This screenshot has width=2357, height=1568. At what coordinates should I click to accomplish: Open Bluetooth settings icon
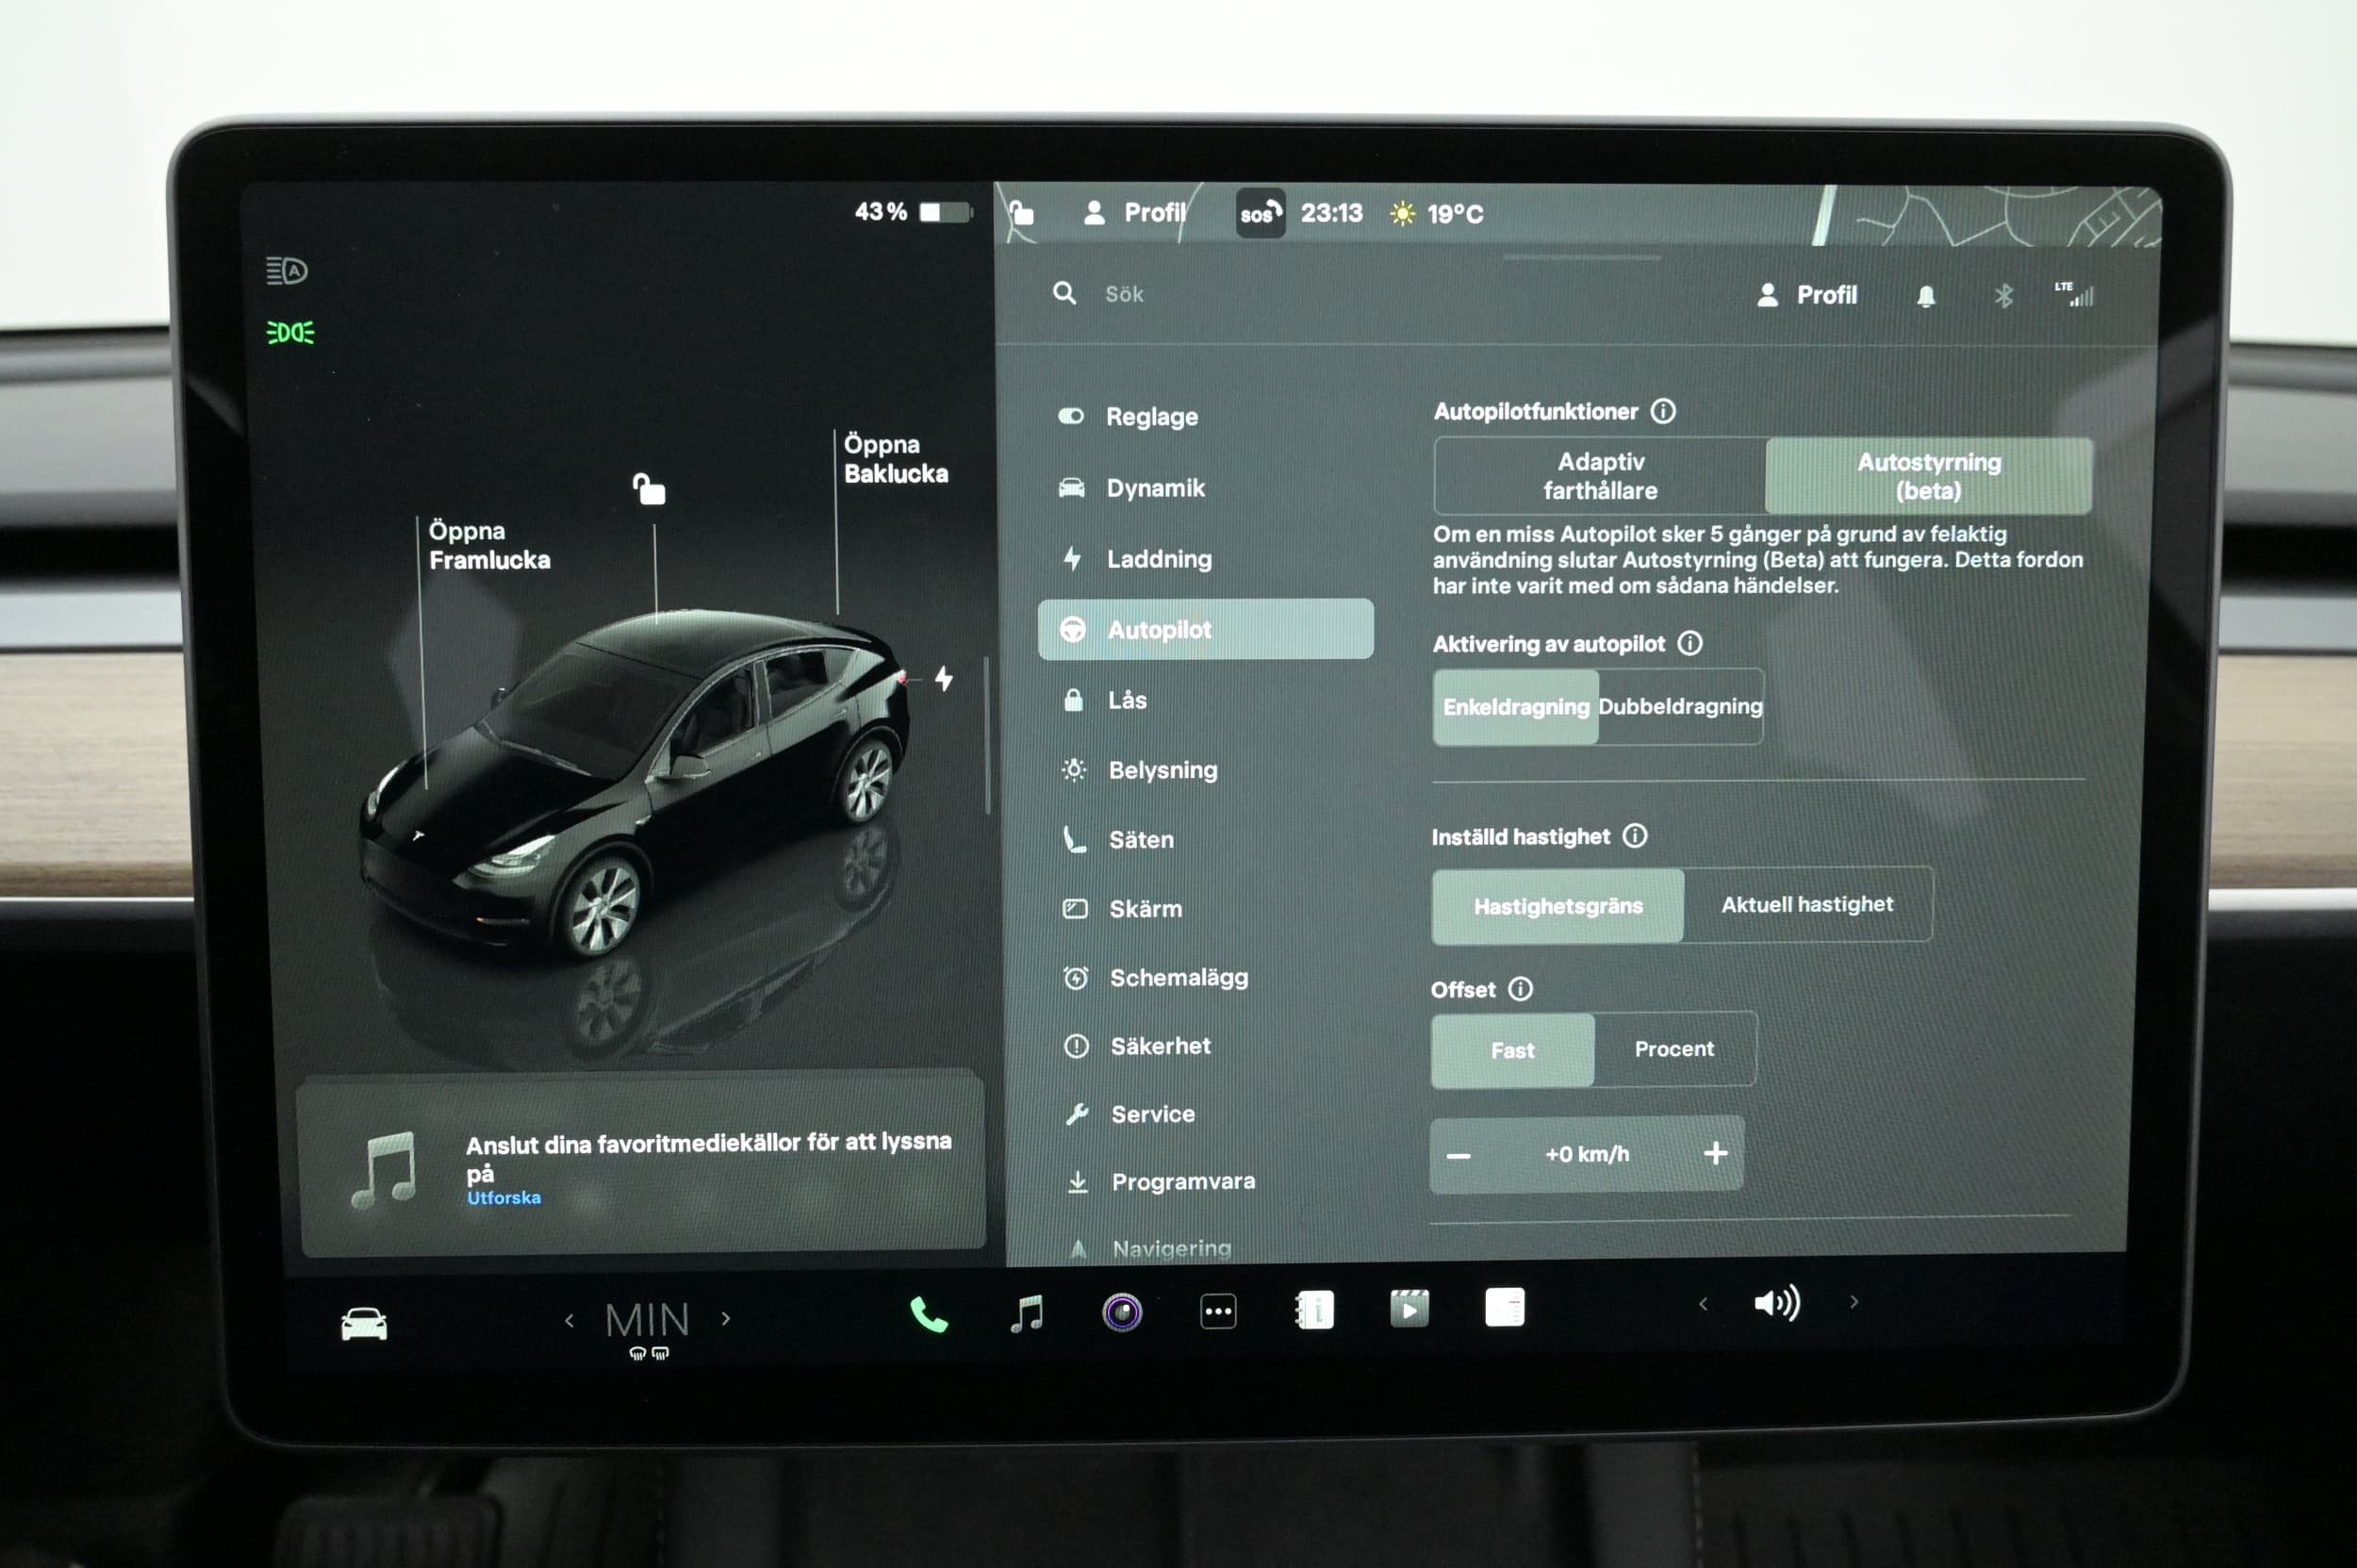point(2003,296)
